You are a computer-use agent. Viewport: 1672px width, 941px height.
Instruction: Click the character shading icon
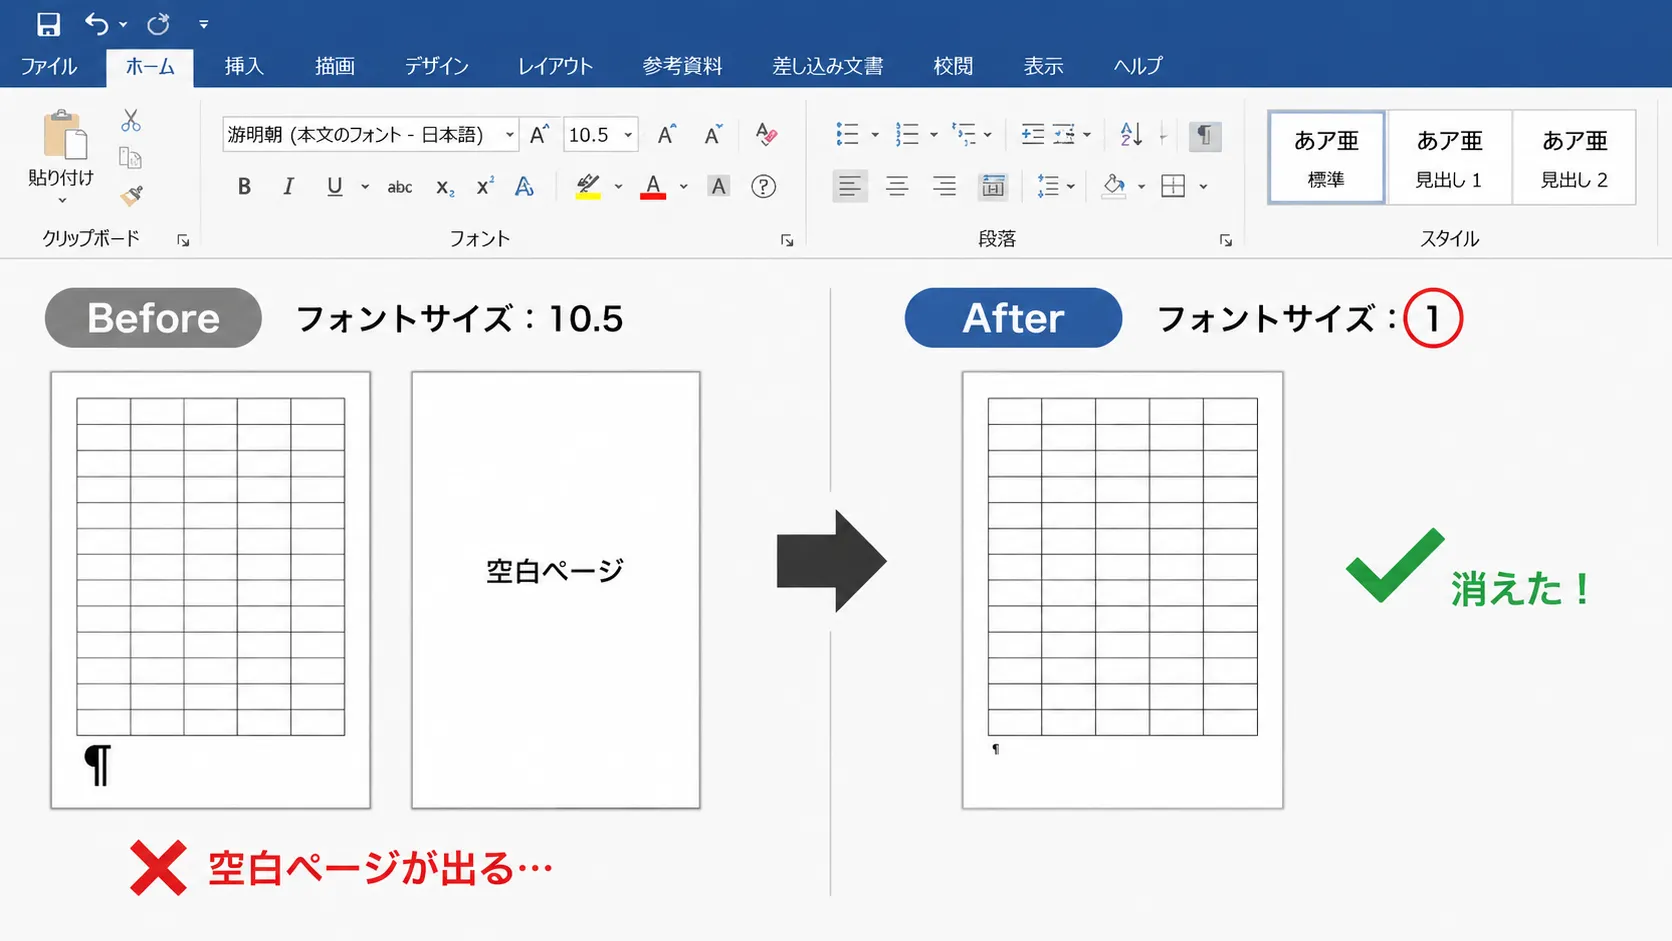pos(718,186)
